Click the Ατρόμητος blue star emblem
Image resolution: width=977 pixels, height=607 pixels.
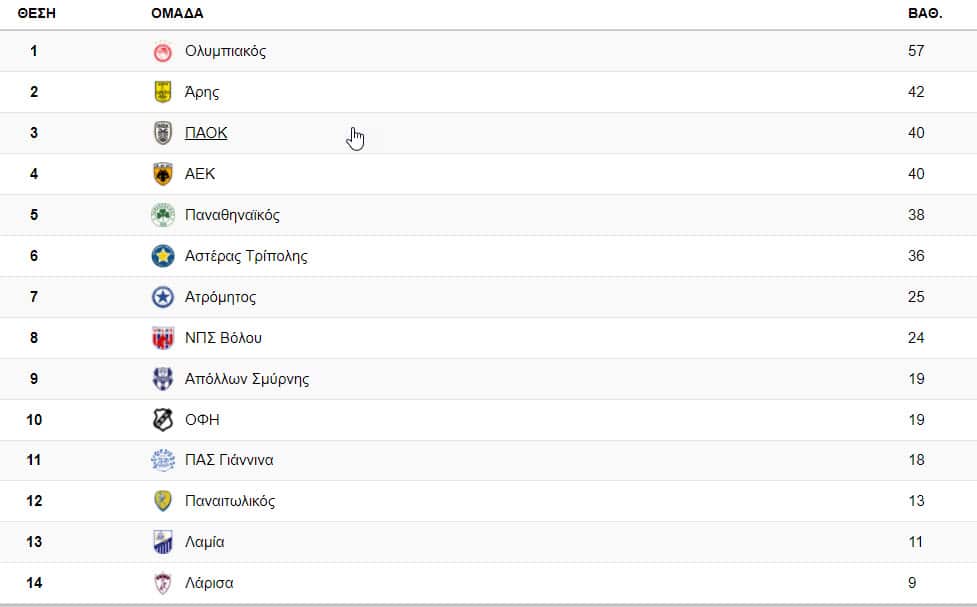pos(162,297)
